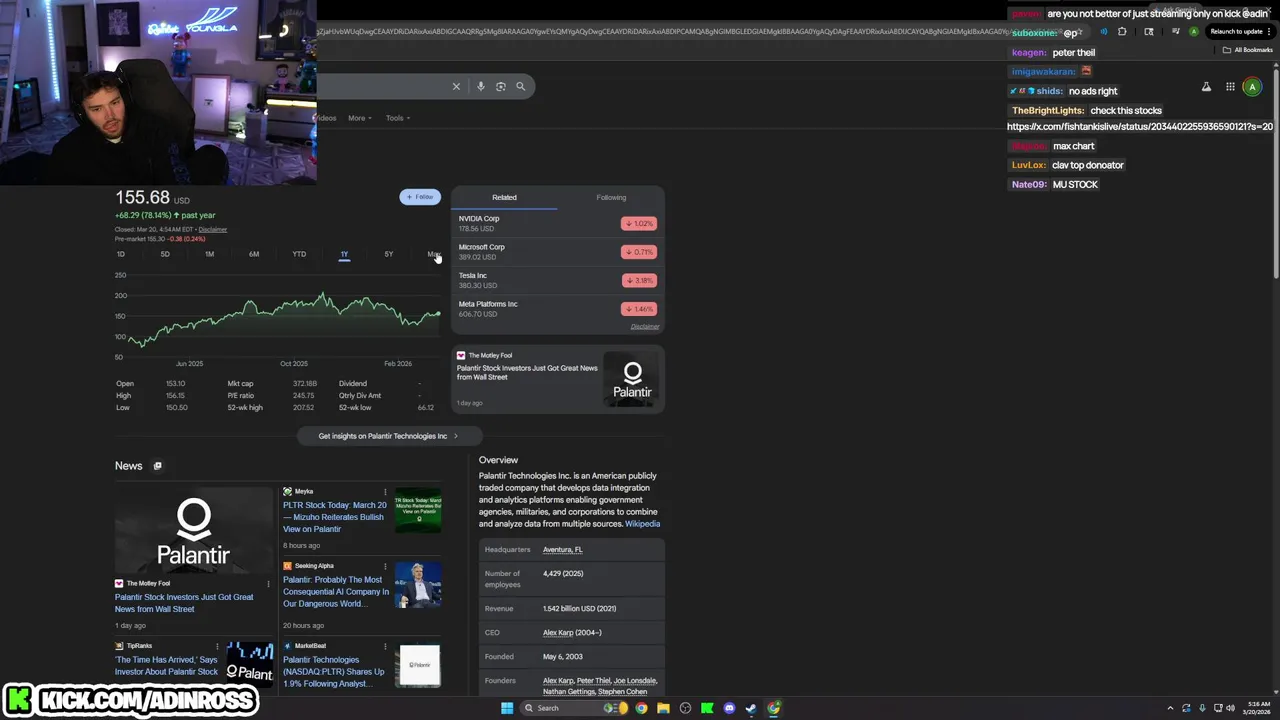Open Google Lens image search
Image resolution: width=1280 pixels, height=720 pixels.
[x=501, y=86]
